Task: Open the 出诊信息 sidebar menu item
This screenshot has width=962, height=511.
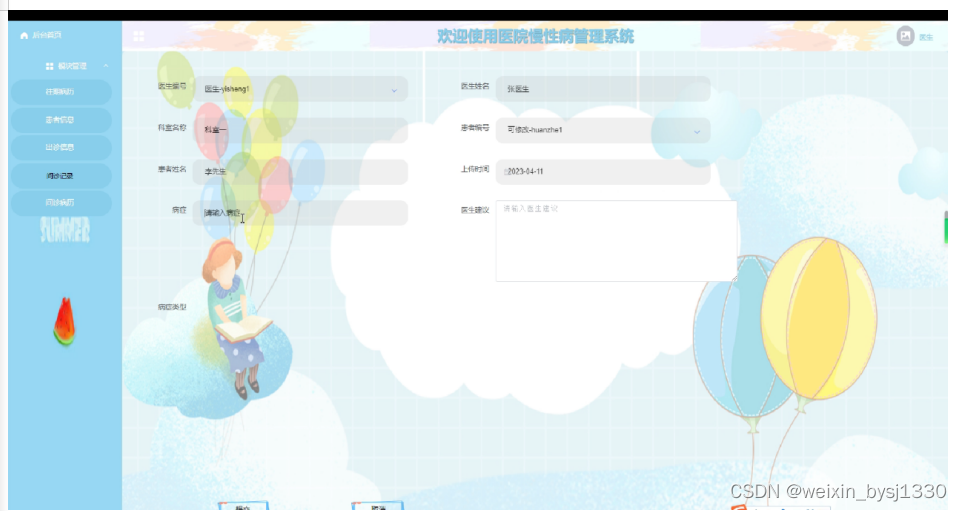Action: (x=60, y=148)
